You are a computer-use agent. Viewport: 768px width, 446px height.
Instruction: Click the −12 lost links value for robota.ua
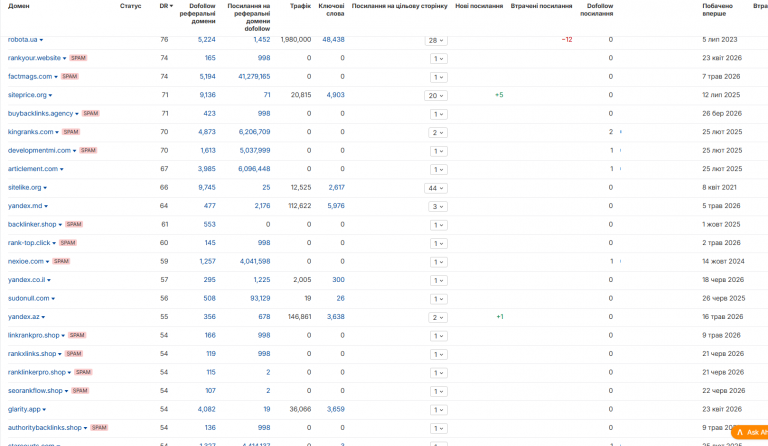point(567,40)
